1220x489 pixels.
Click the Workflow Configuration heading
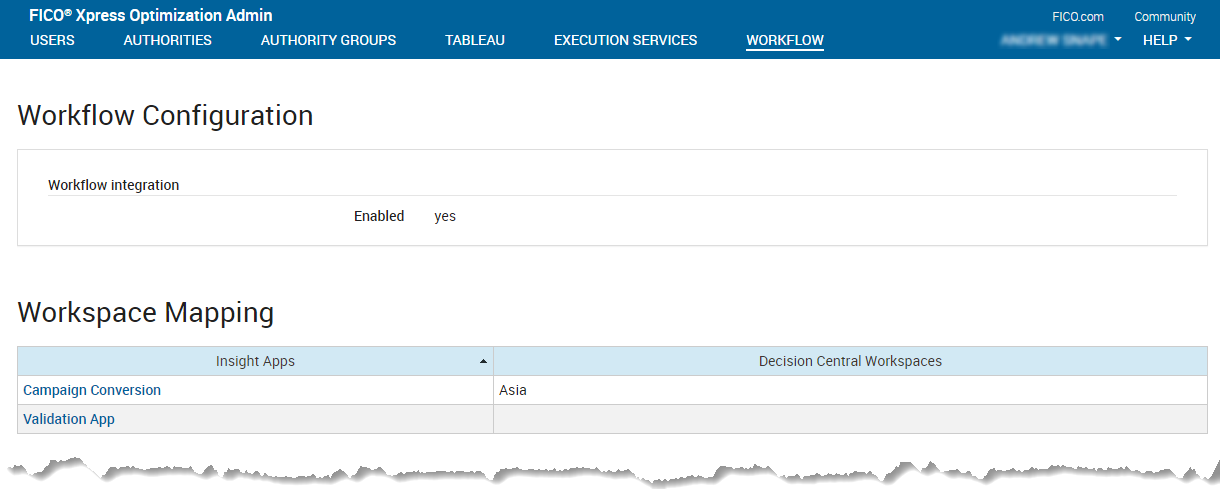[166, 115]
